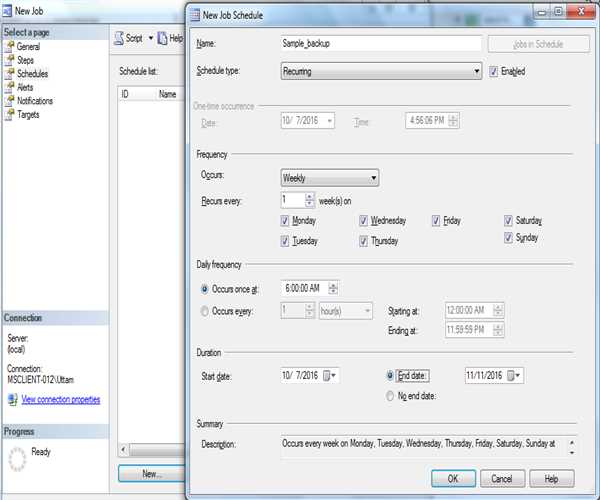This screenshot has width=600, height=500.
Task: Uncheck the Monday checkbox
Action: [286, 221]
